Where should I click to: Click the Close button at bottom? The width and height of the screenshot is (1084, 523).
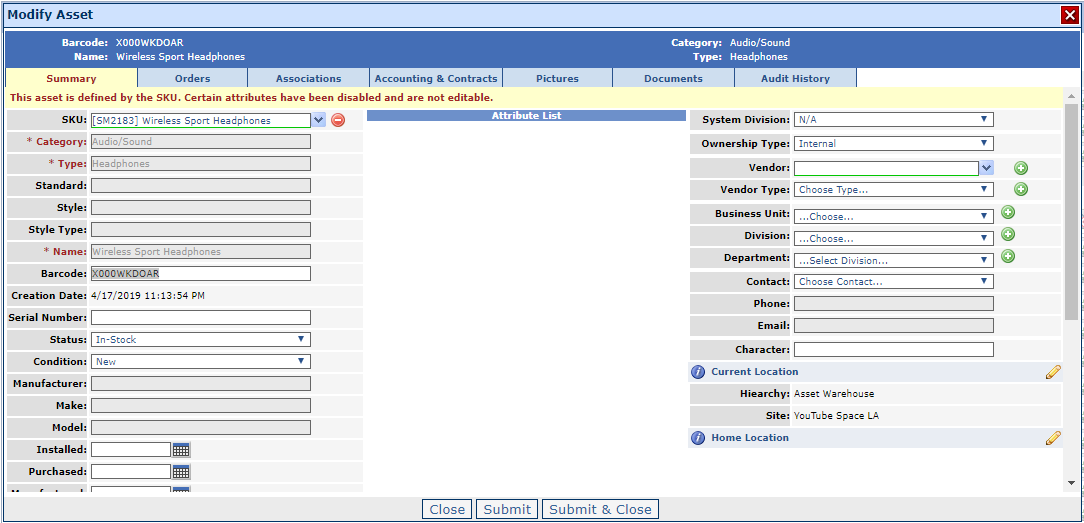pyautogui.click(x=447, y=509)
